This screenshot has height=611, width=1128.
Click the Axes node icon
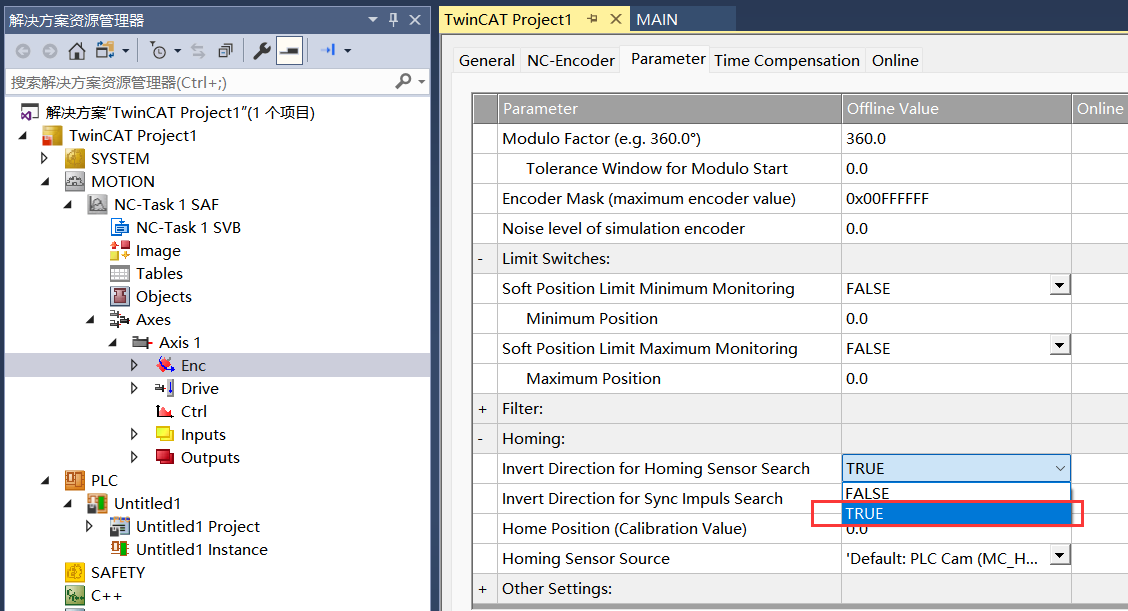[119, 320]
